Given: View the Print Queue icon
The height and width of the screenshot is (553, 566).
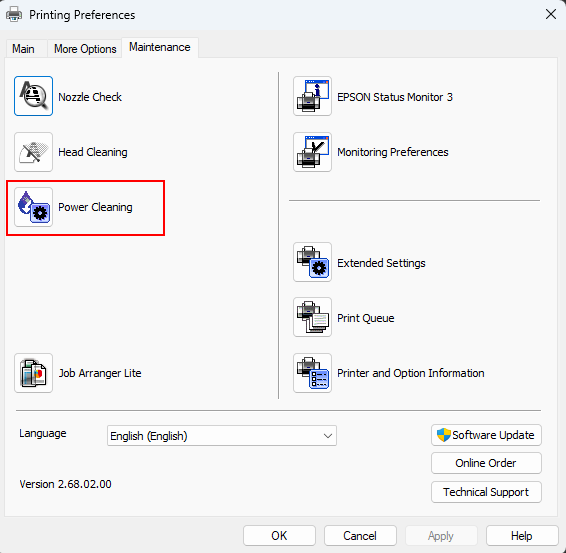Looking at the screenshot, I should [x=313, y=317].
